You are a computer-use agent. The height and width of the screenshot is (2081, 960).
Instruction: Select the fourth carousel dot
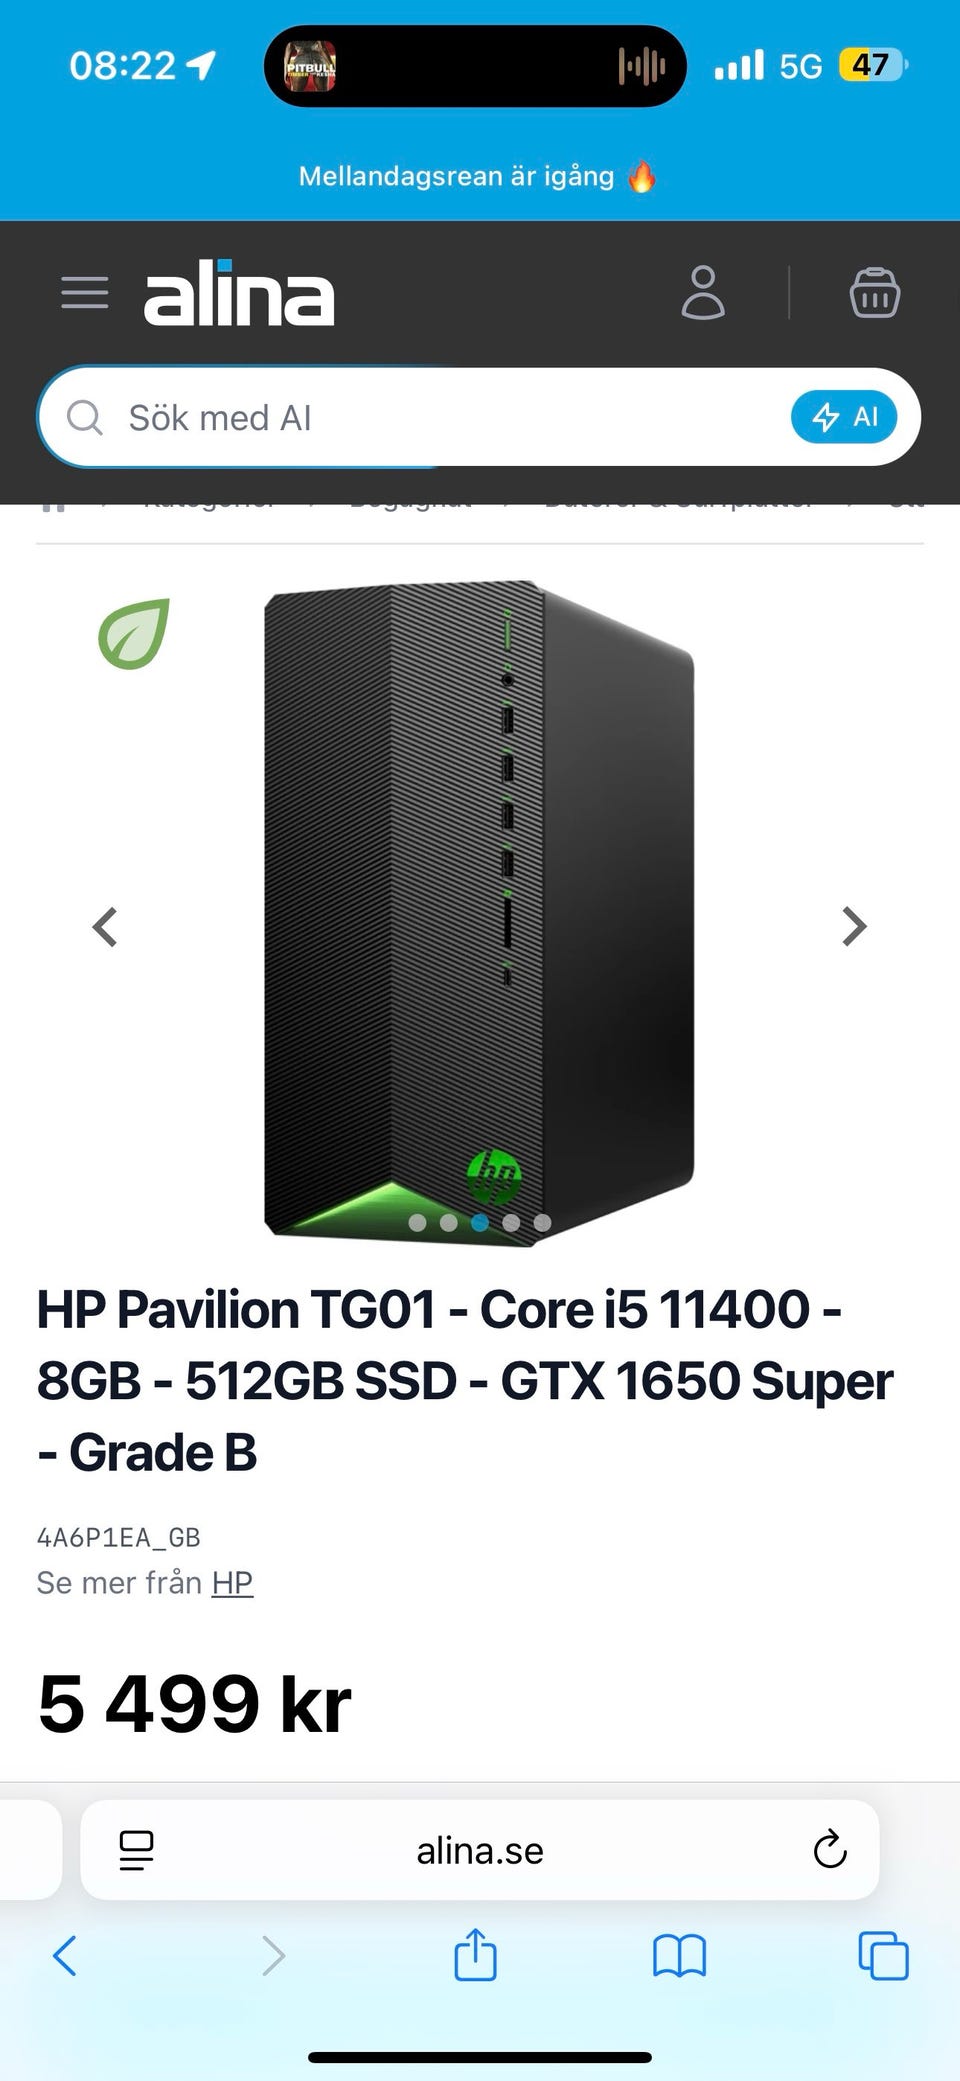pos(511,1222)
